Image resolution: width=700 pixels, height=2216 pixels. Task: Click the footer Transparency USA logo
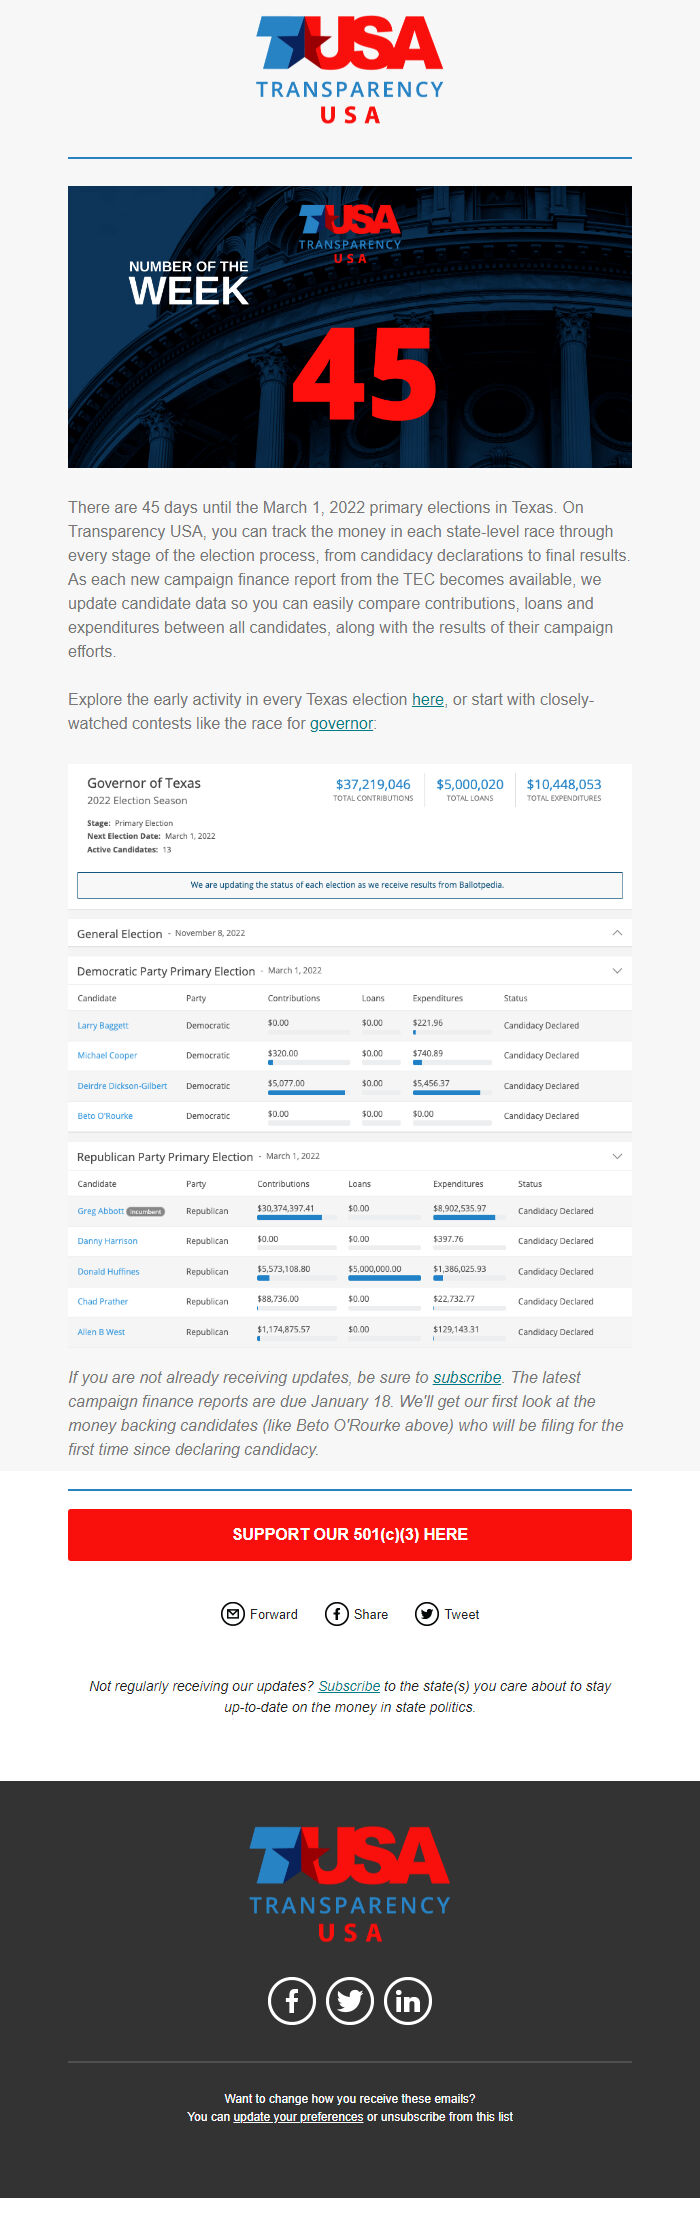coord(350,1884)
